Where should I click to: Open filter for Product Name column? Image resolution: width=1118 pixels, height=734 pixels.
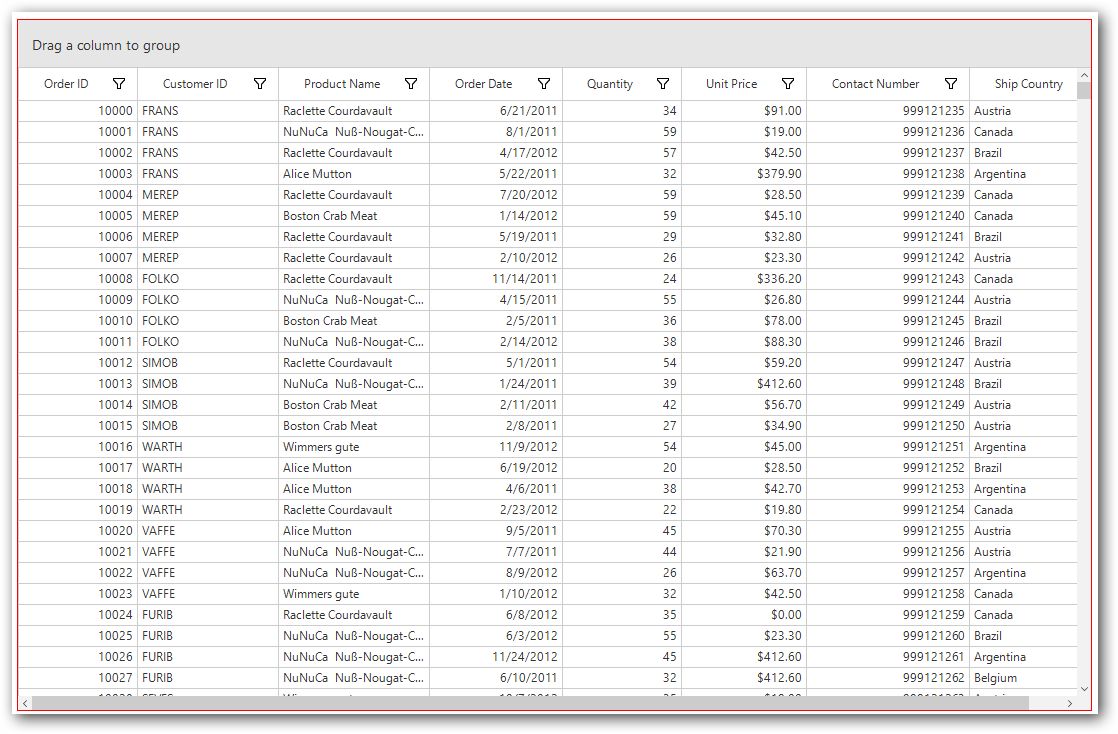(411, 84)
